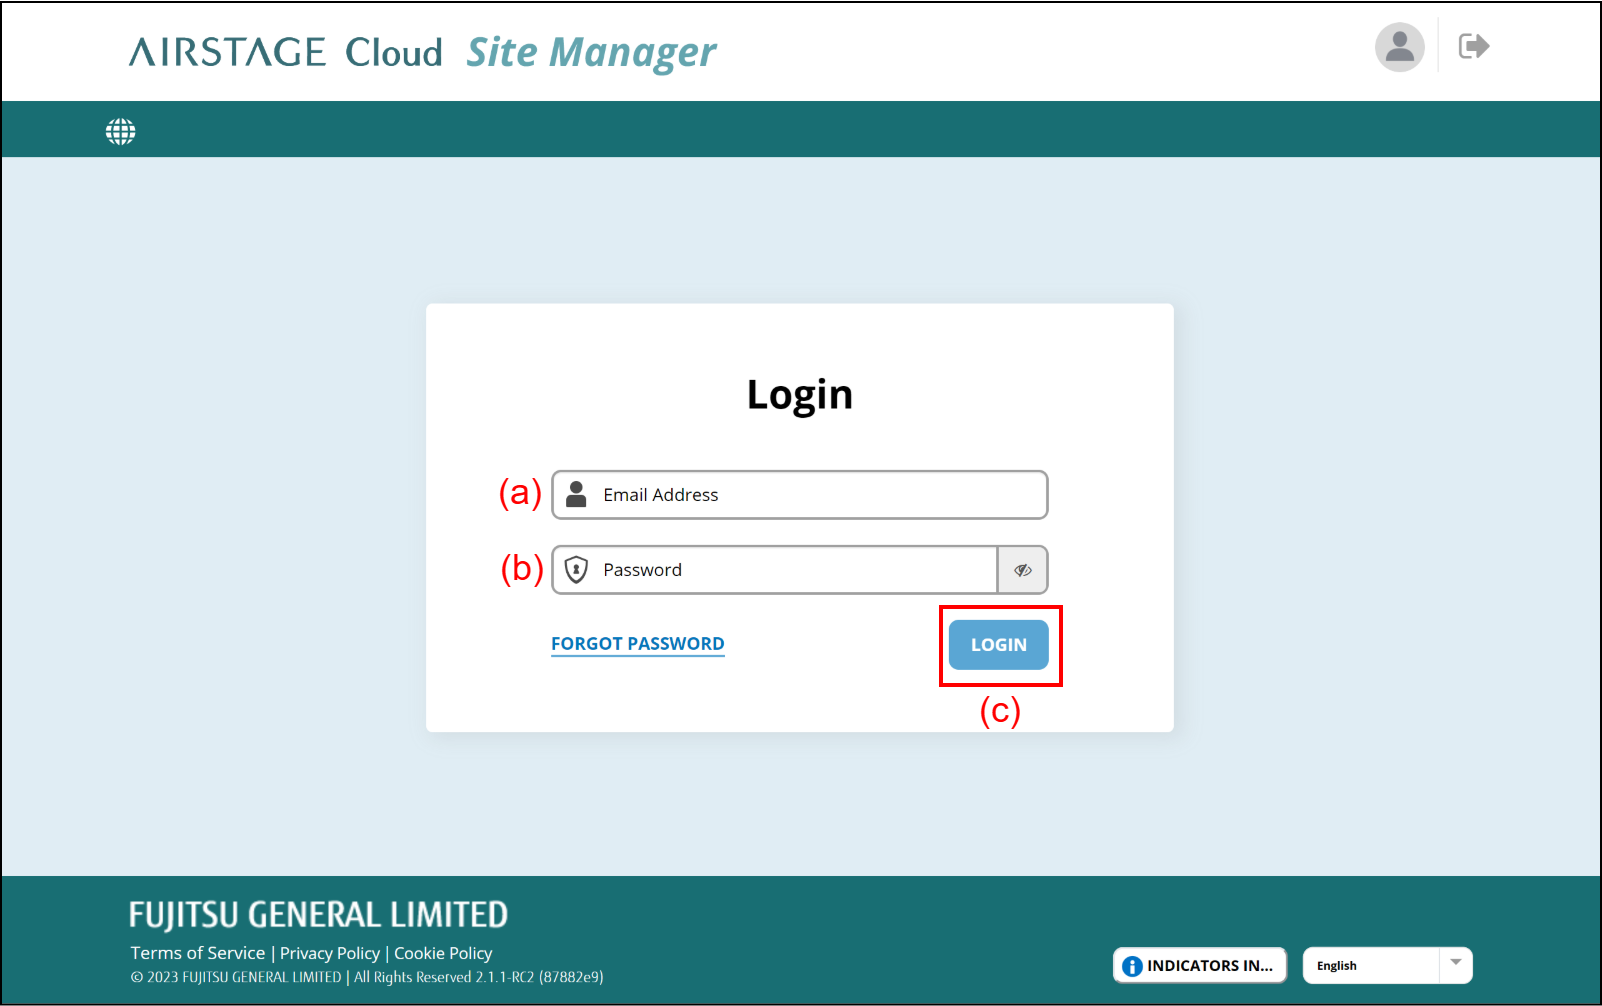Click the FUJITSU GENERAL LIMITED footer logo
This screenshot has height=1006, width=1602.
(x=318, y=915)
